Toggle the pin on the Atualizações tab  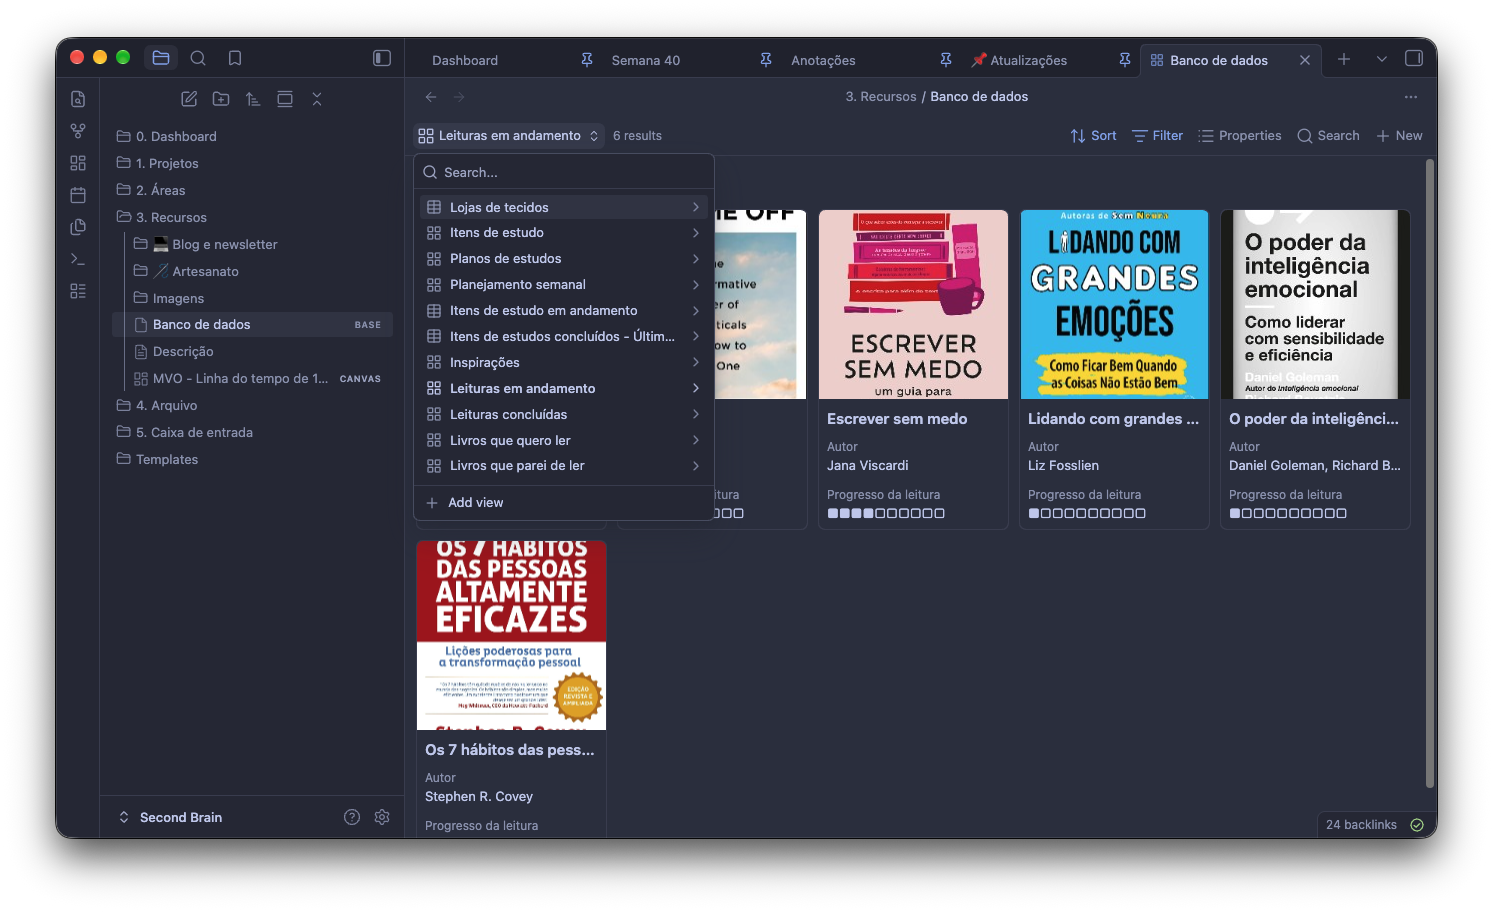pos(1125,60)
